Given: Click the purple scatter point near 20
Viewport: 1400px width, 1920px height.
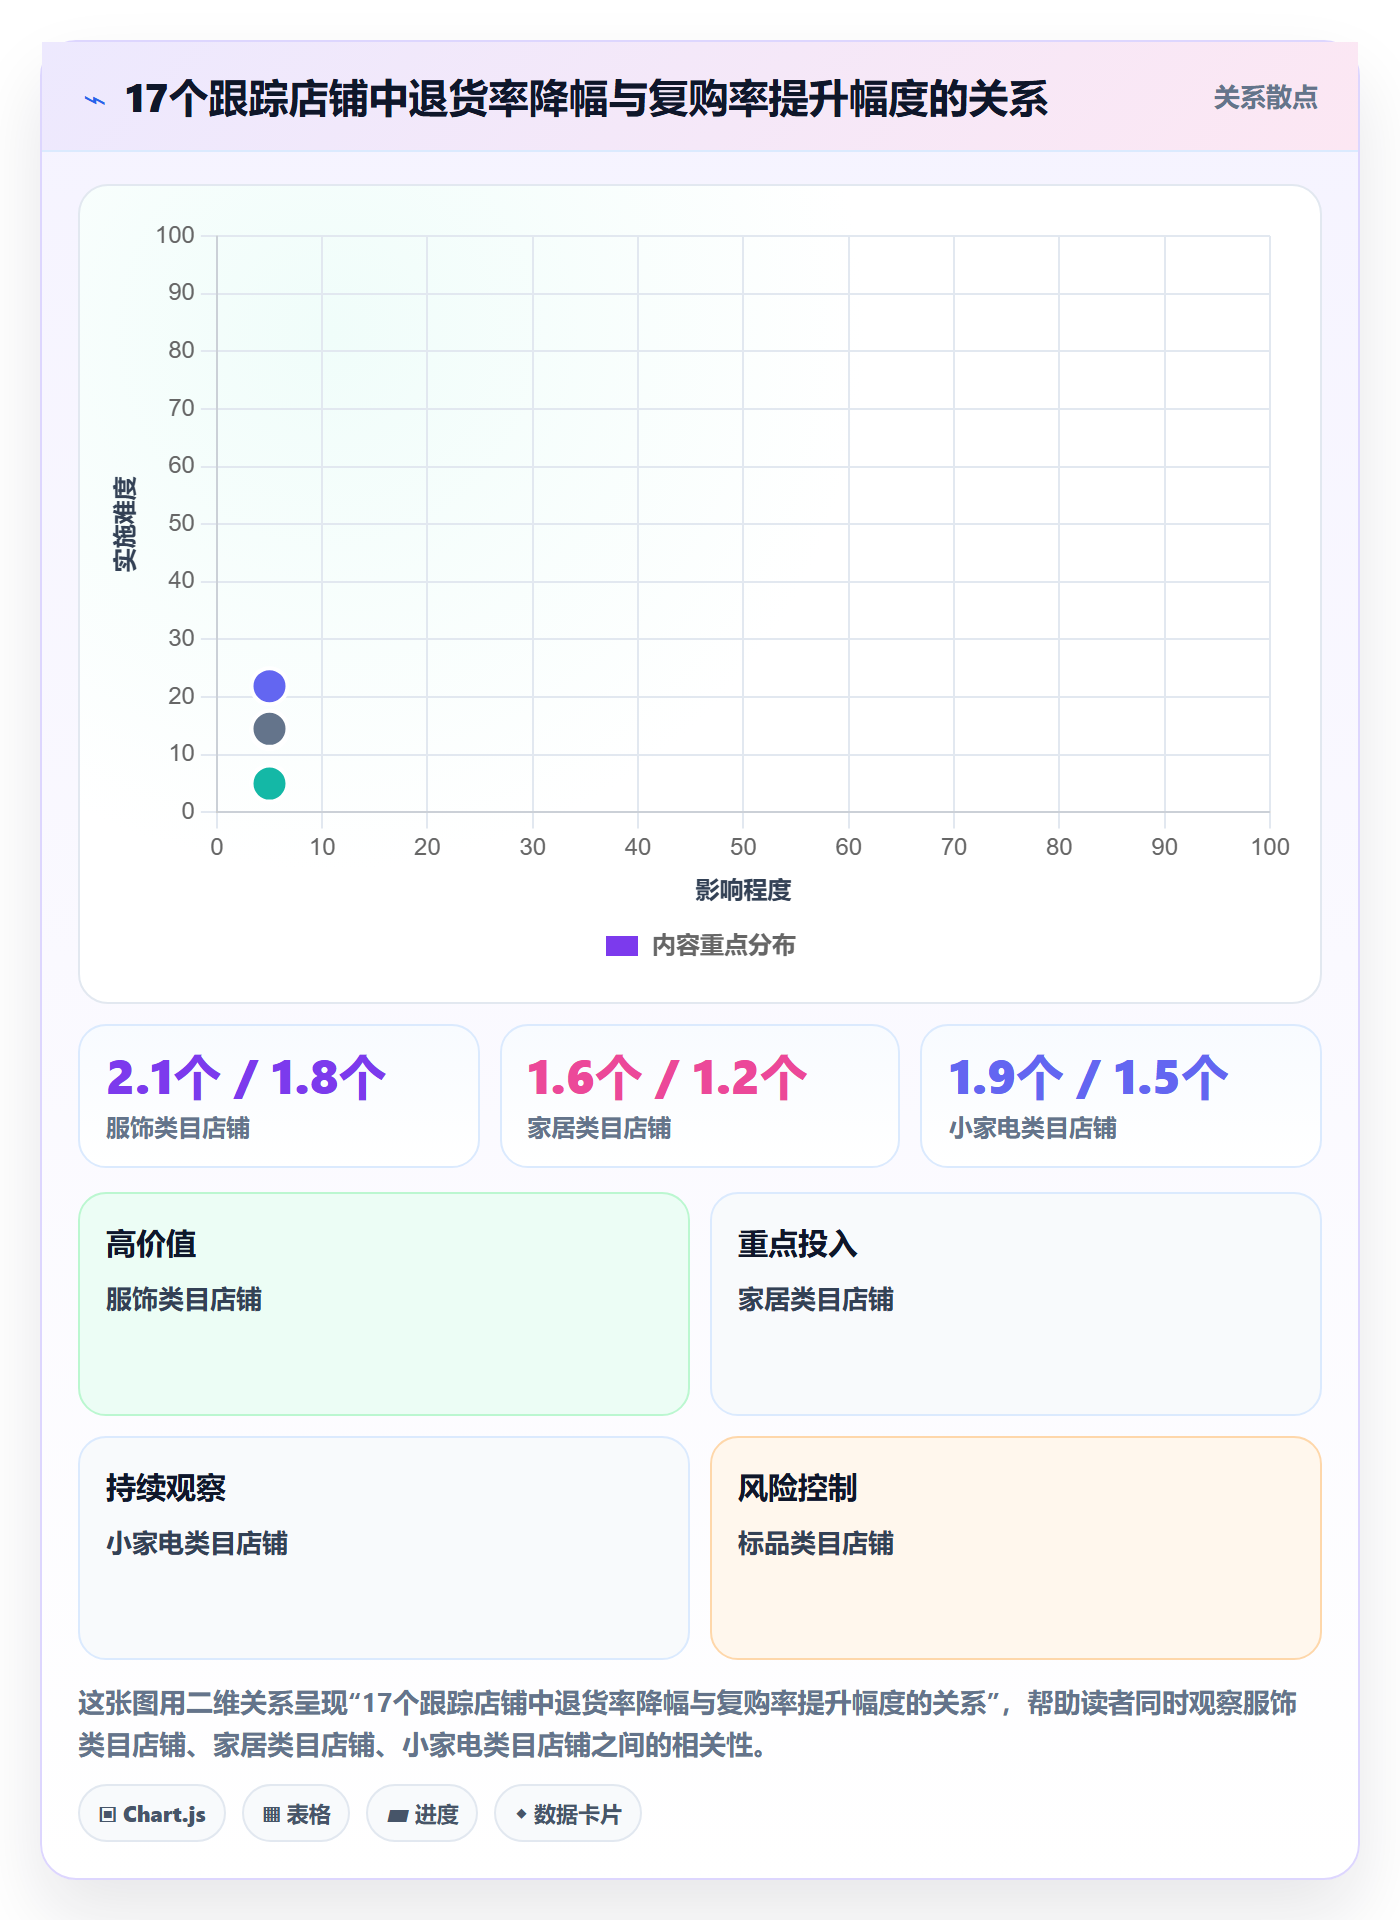Looking at the screenshot, I should click(x=269, y=686).
